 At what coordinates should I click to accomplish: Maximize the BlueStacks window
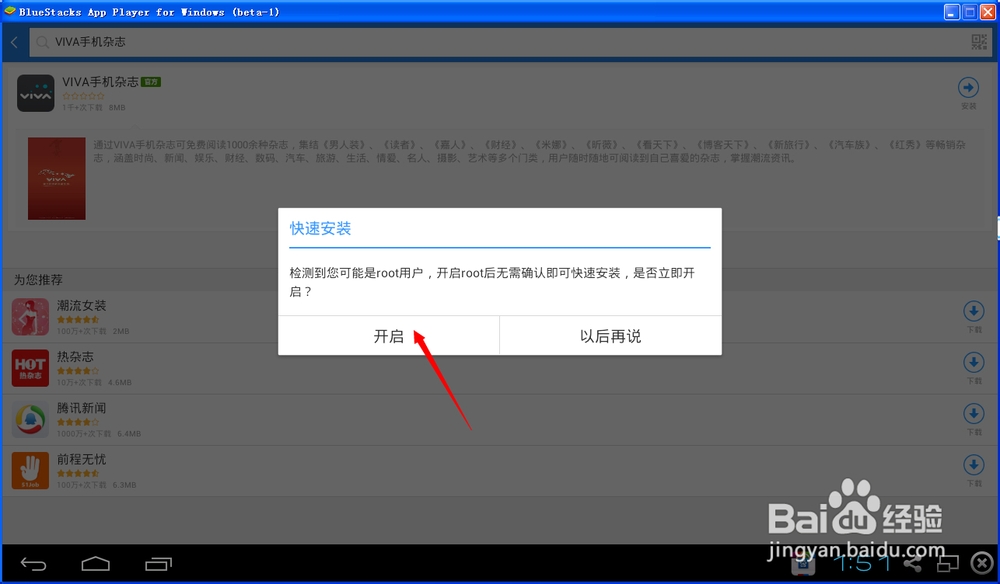click(969, 11)
